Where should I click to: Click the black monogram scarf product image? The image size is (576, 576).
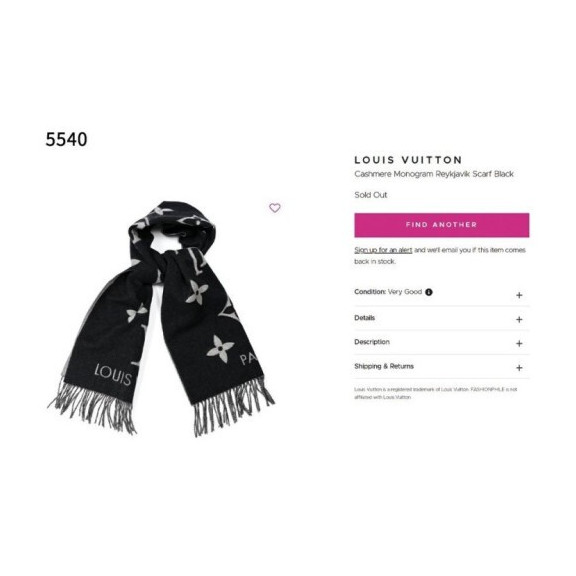[x=162, y=318]
